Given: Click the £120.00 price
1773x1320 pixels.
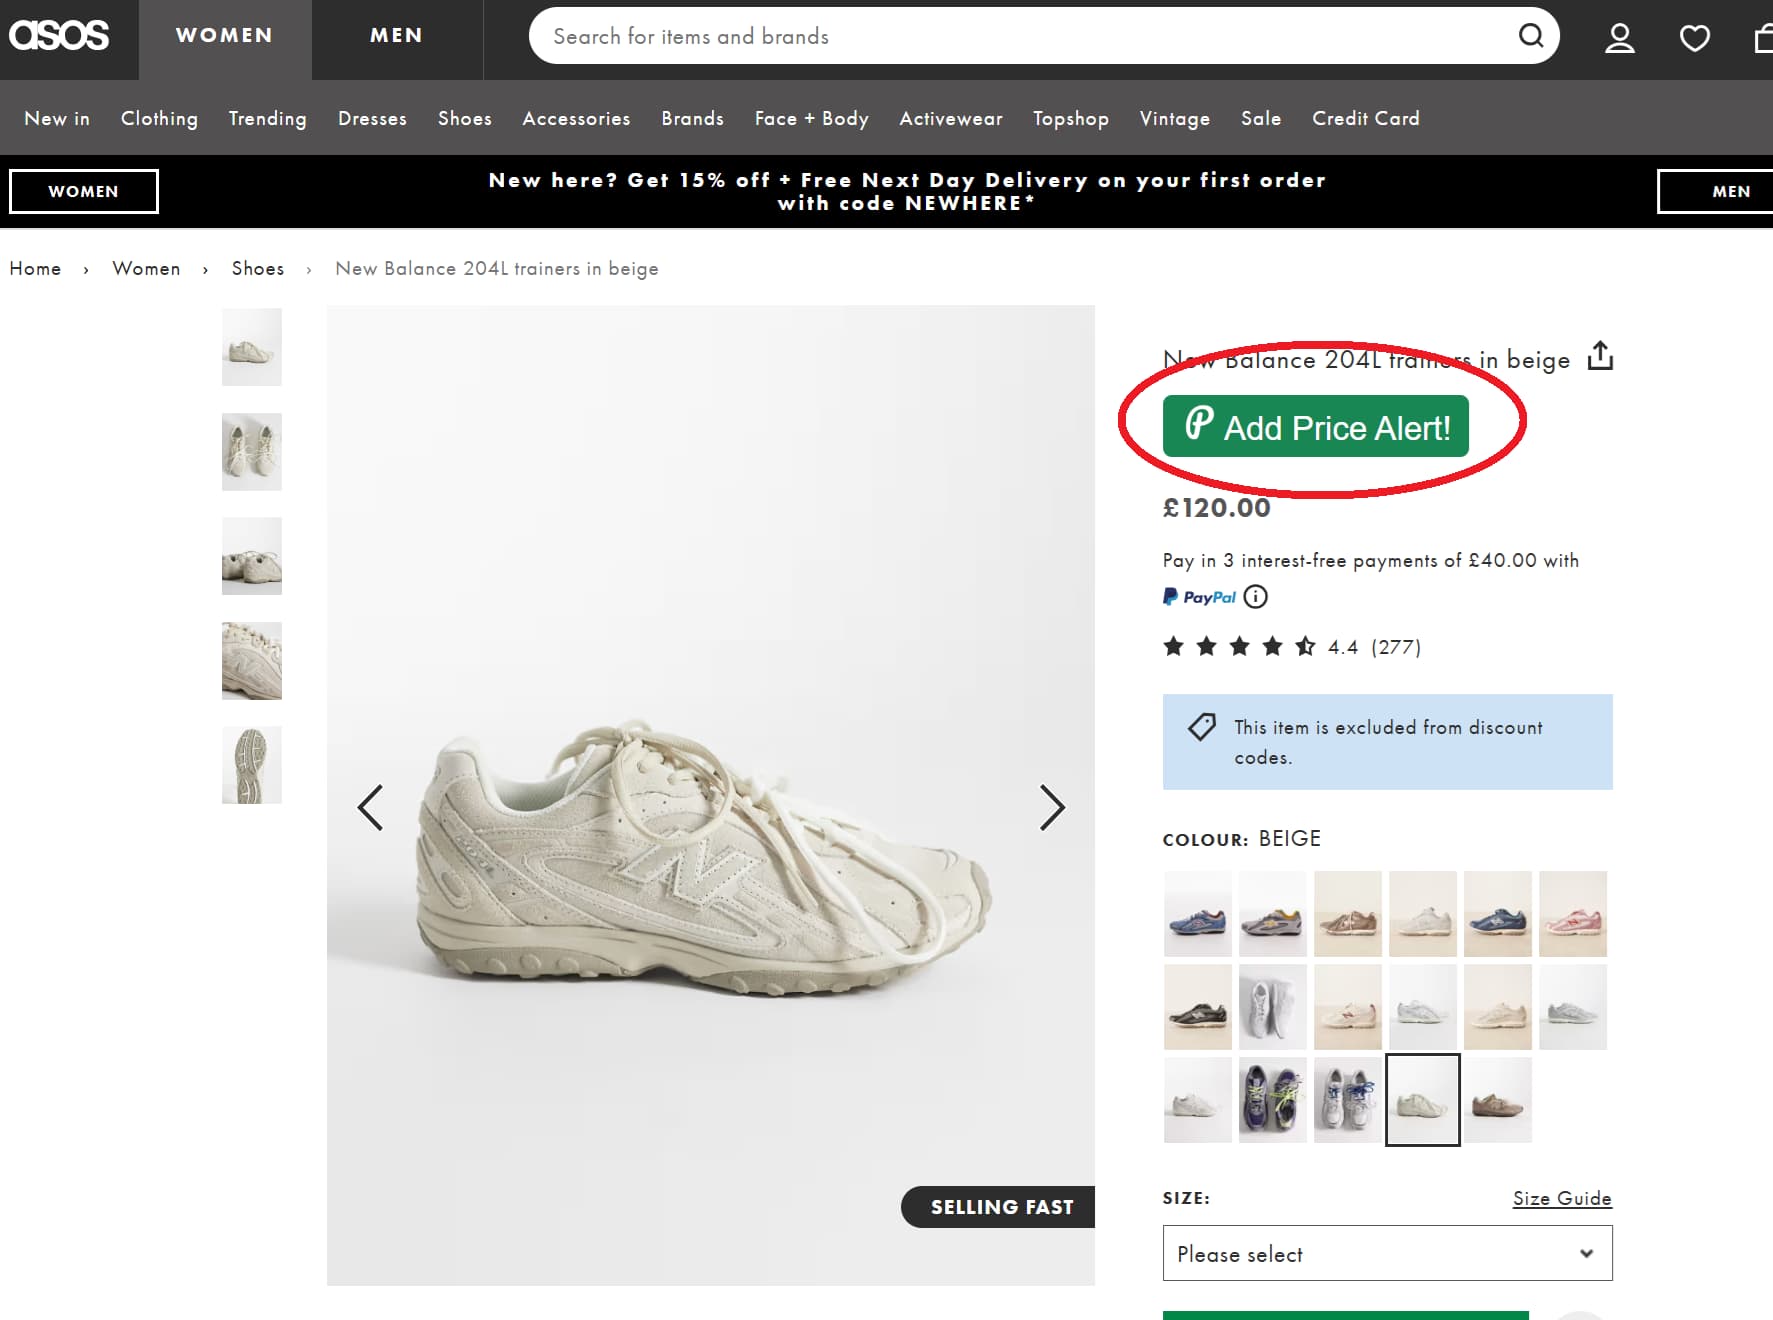Looking at the screenshot, I should (1216, 508).
